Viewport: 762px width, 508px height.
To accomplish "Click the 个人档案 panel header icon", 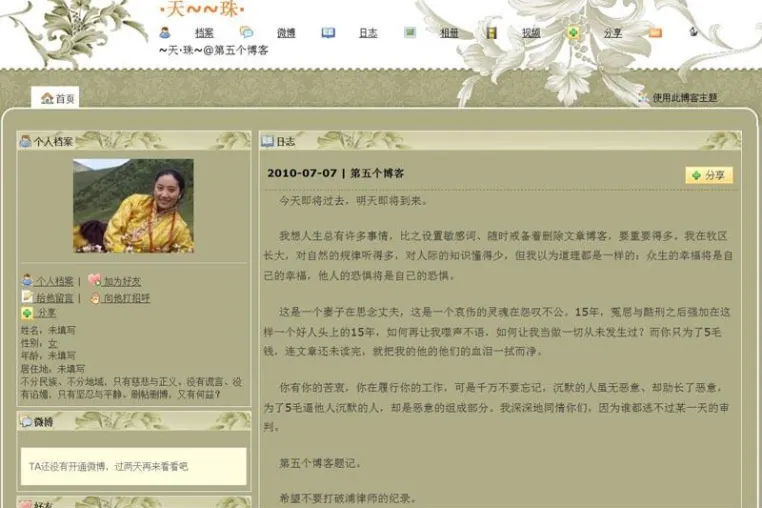I will [x=25, y=141].
